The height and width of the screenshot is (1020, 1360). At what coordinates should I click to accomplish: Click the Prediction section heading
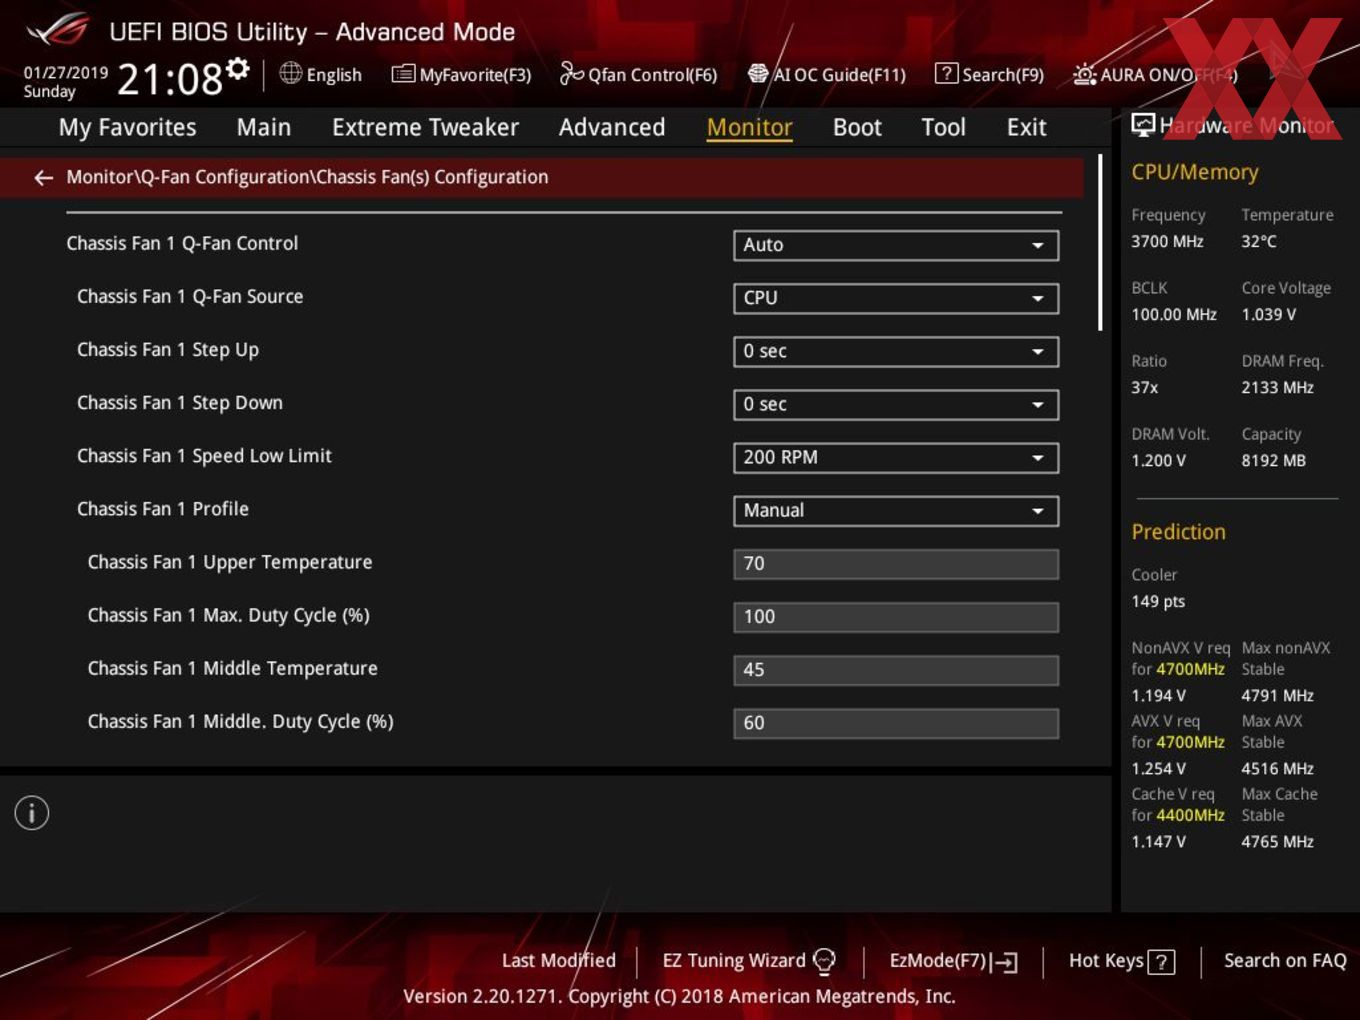(x=1178, y=532)
